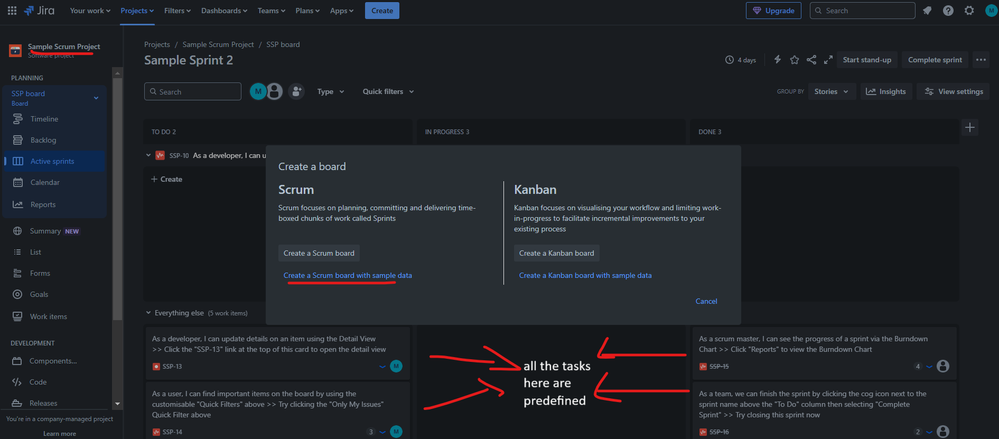Open the Type filter dropdown
The width and height of the screenshot is (999, 439).
tap(331, 92)
